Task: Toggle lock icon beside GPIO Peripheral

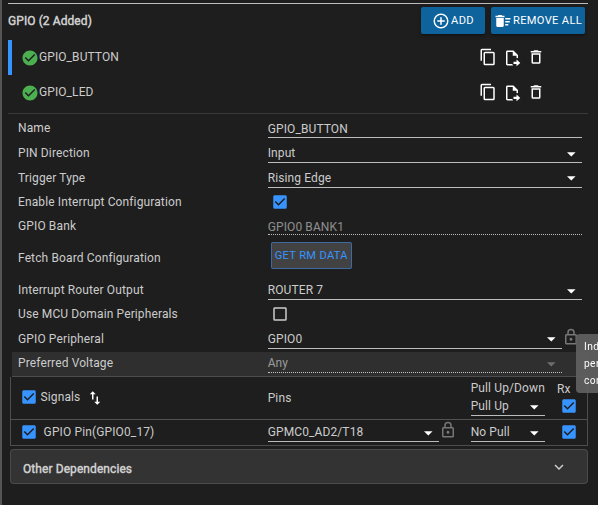Action: click(571, 337)
